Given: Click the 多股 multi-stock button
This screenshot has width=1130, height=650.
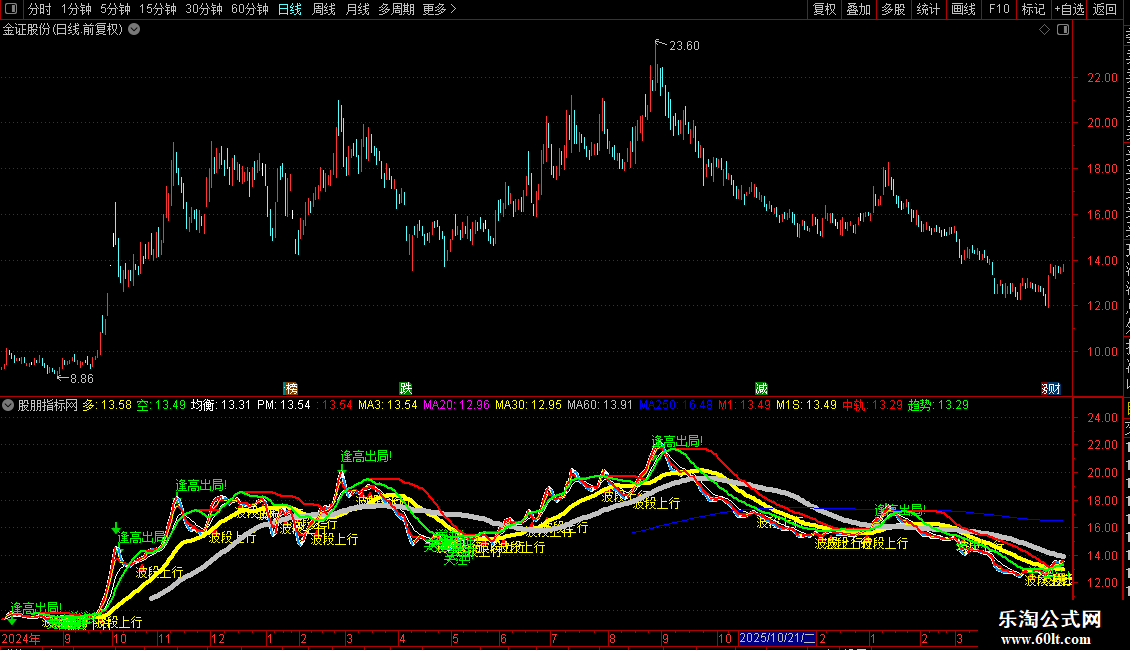Looking at the screenshot, I should click(x=893, y=9).
